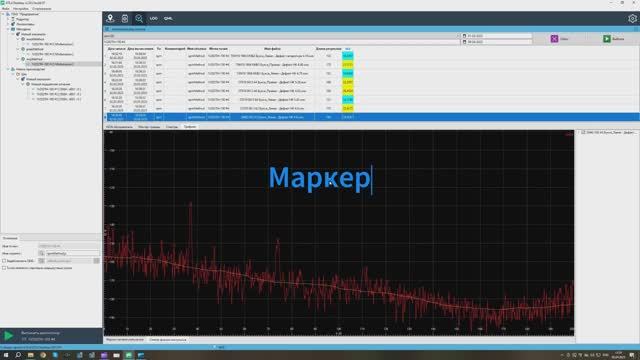Sort by the Комментарий column header

click(x=175, y=49)
